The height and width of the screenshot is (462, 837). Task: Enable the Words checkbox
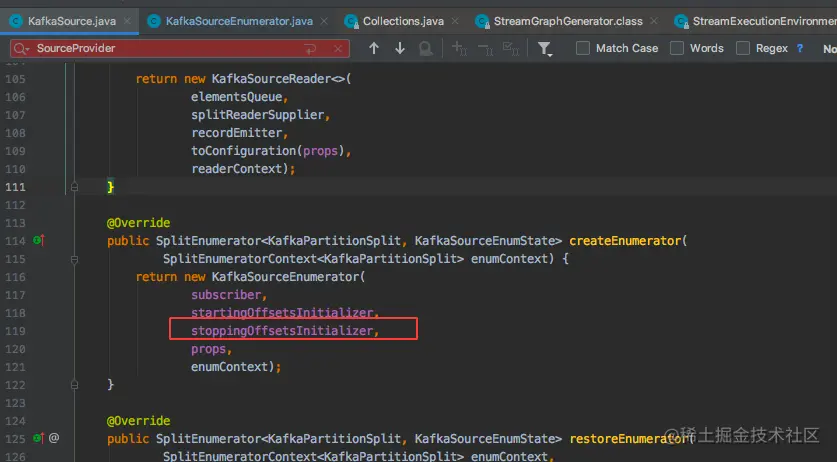[x=677, y=49]
